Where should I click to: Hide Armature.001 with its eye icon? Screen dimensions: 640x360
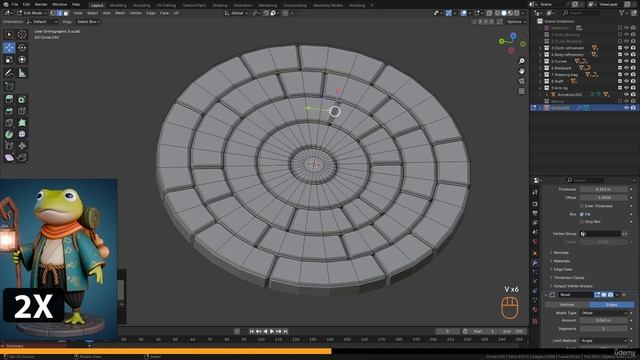626,94
